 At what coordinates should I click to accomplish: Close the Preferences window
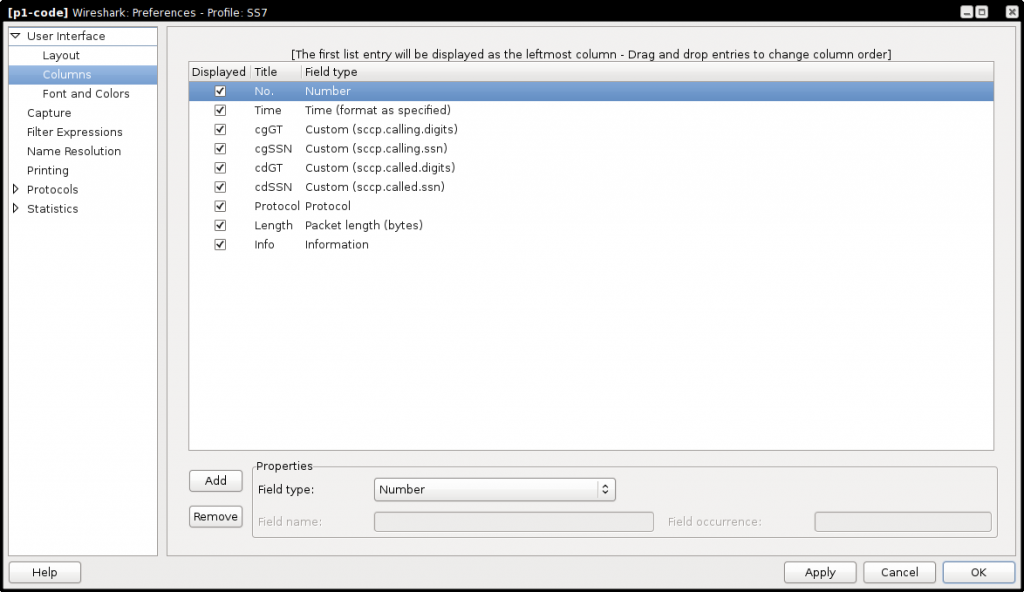tap(1012, 12)
